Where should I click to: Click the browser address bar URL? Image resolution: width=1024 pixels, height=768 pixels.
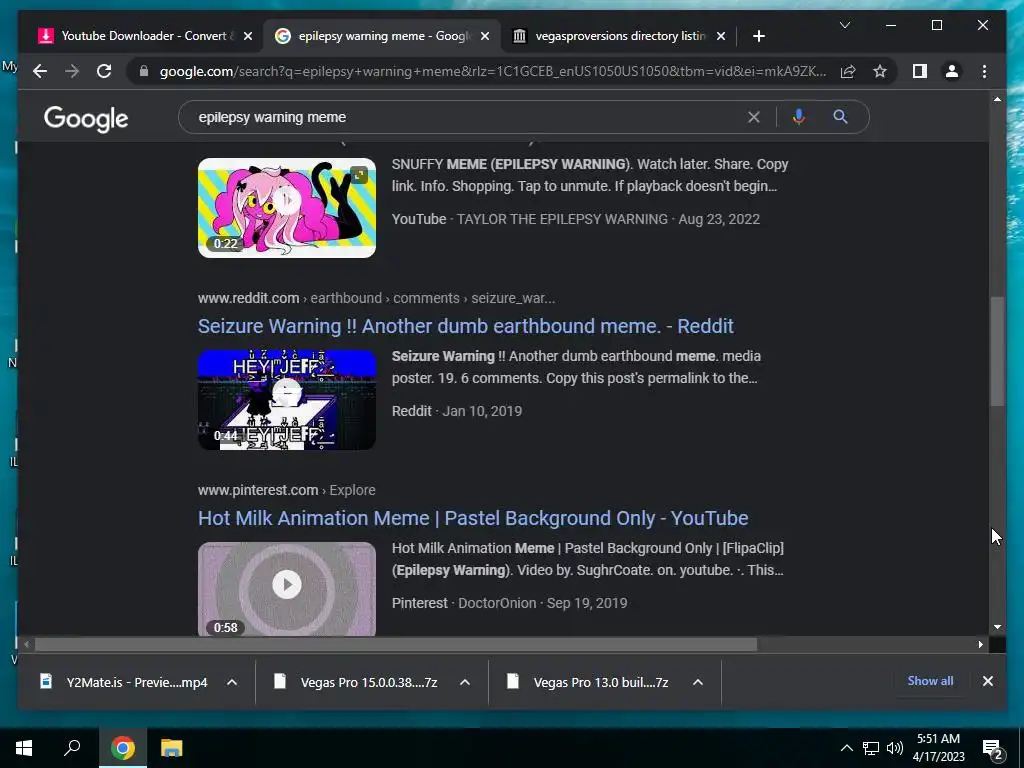click(x=493, y=71)
